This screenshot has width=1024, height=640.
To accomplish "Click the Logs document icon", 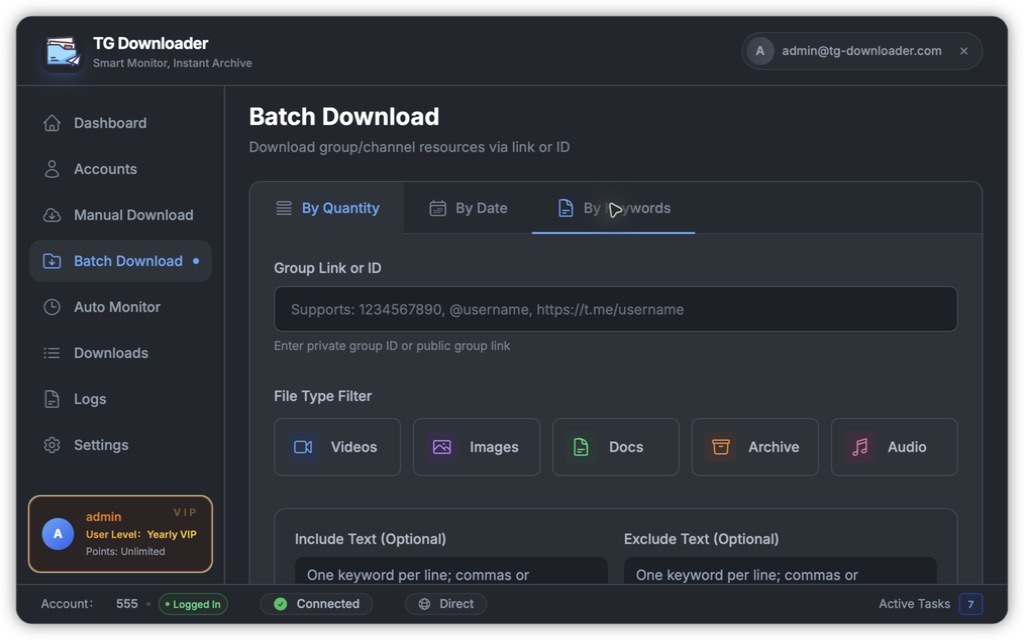I will pyautogui.click(x=52, y=399).
